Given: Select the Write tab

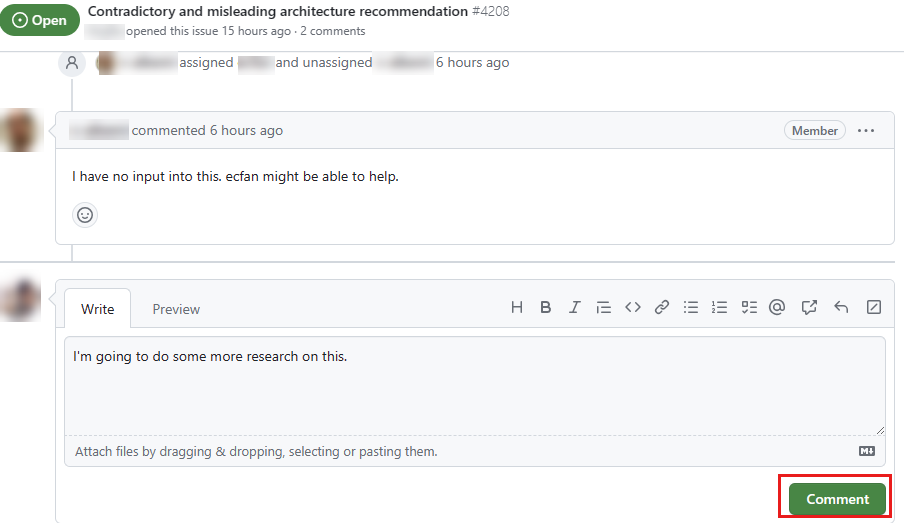Looking at the screenshot, I should 97,309.
